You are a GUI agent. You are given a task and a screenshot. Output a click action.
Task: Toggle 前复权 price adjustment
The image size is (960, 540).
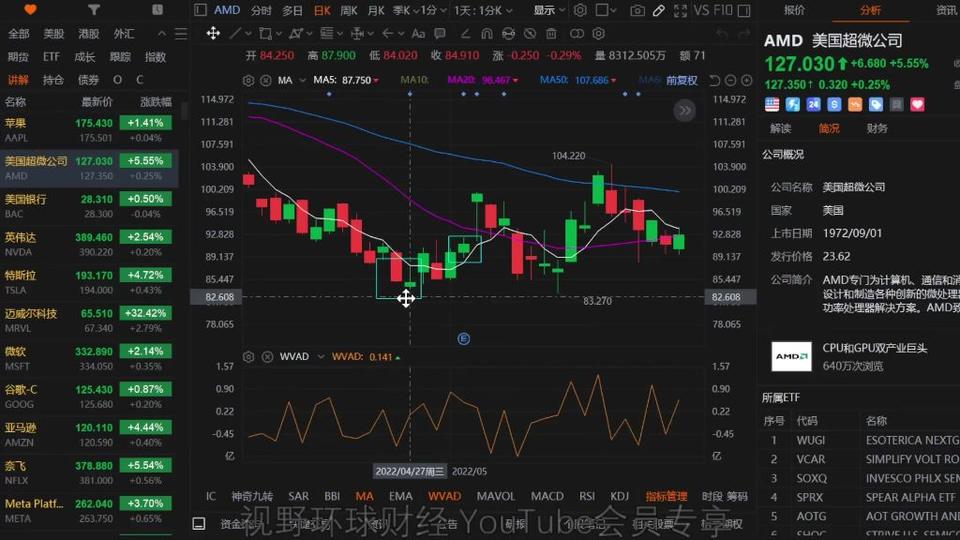click(681, 80)
